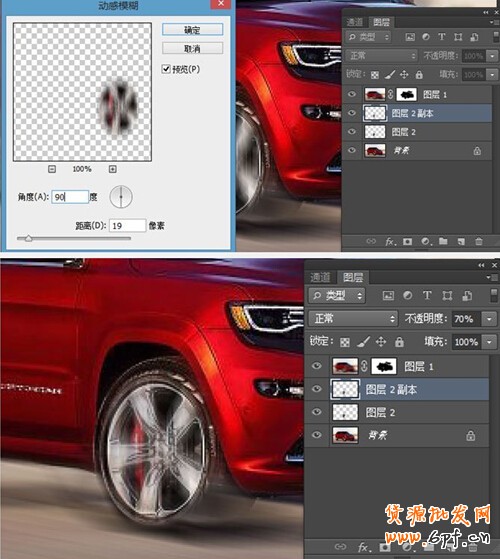Hide 图层 1 in upper layers panel

(352, 94)
